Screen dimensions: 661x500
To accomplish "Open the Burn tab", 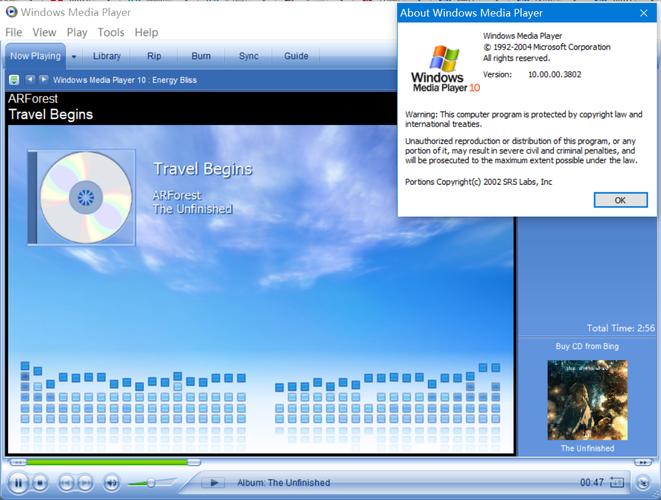I will 201,56.
